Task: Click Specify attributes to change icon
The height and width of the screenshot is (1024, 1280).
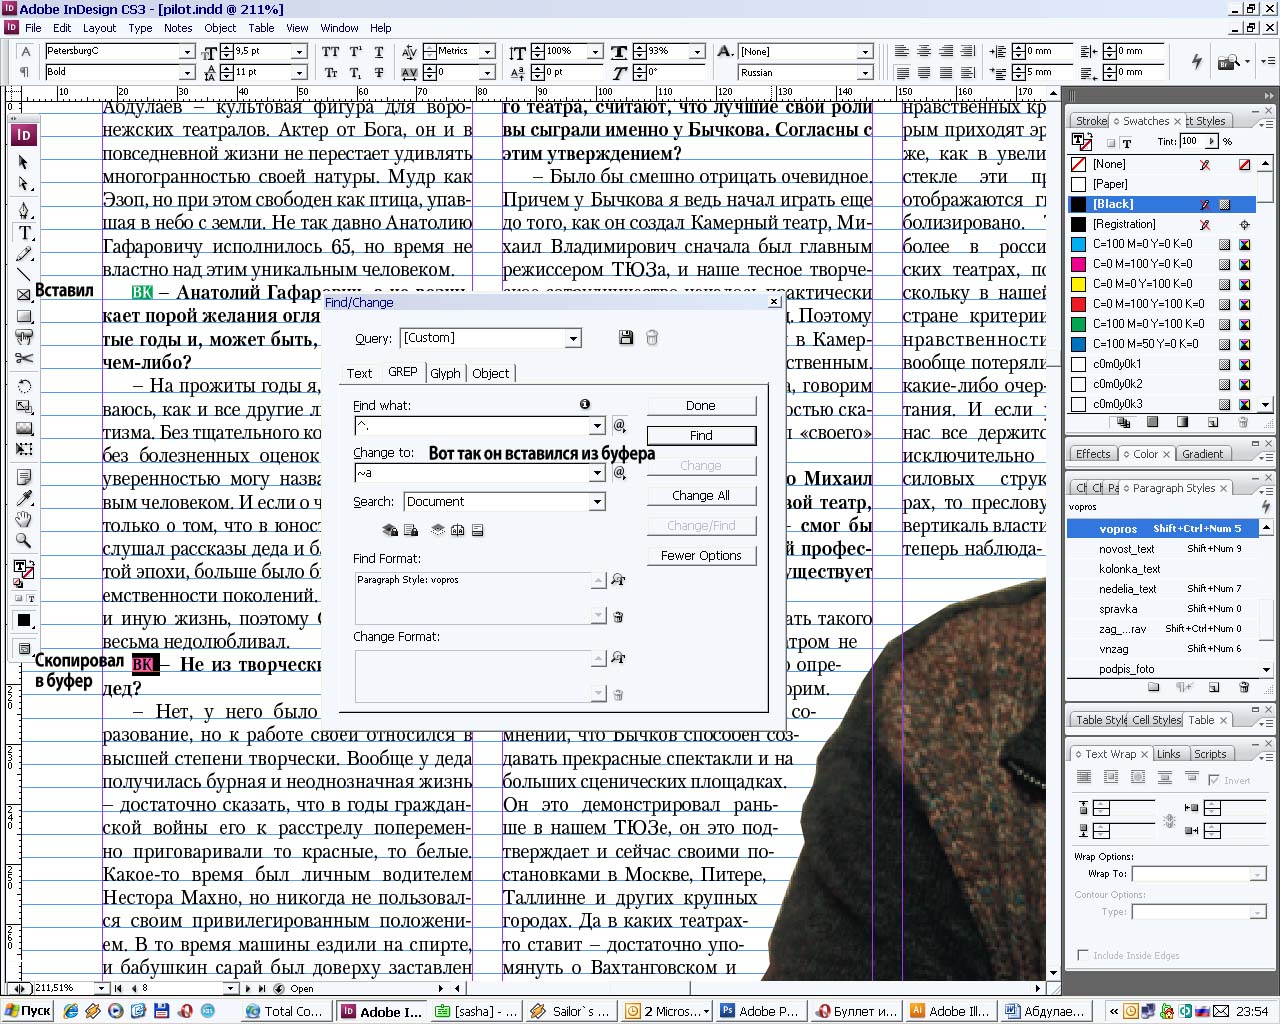Action: pos(618,658)
